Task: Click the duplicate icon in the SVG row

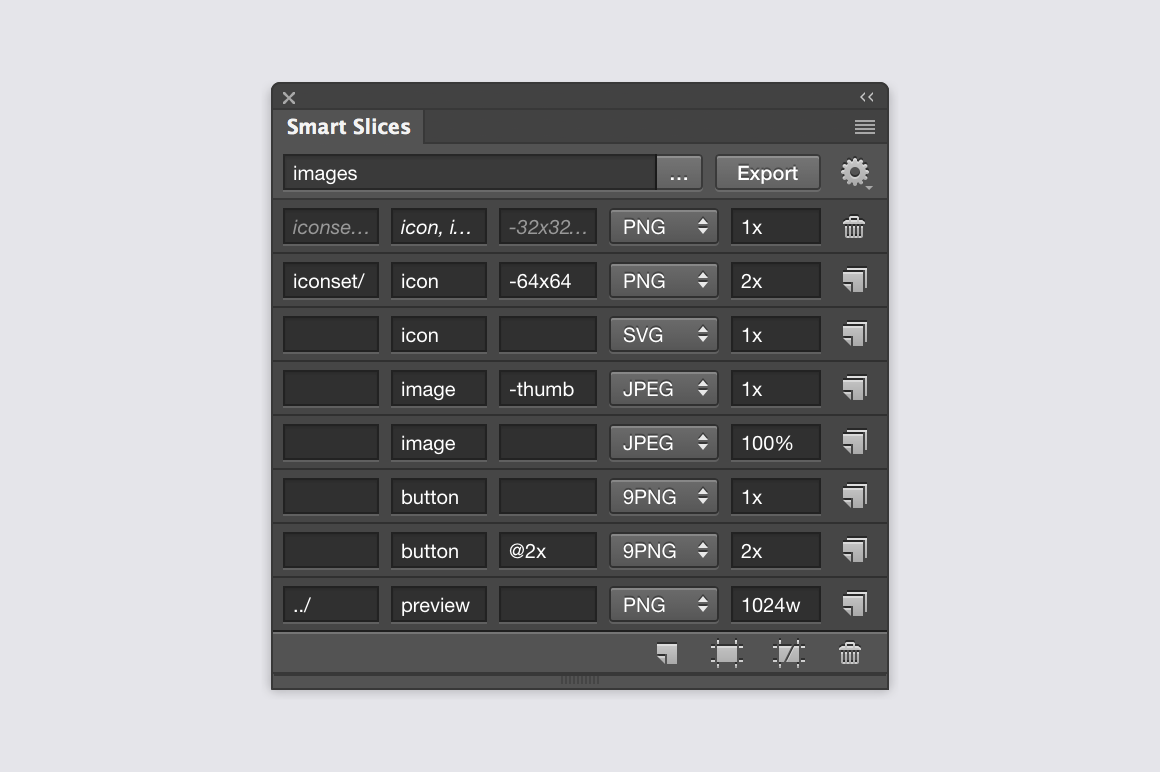Action: [x=853, y=335]
